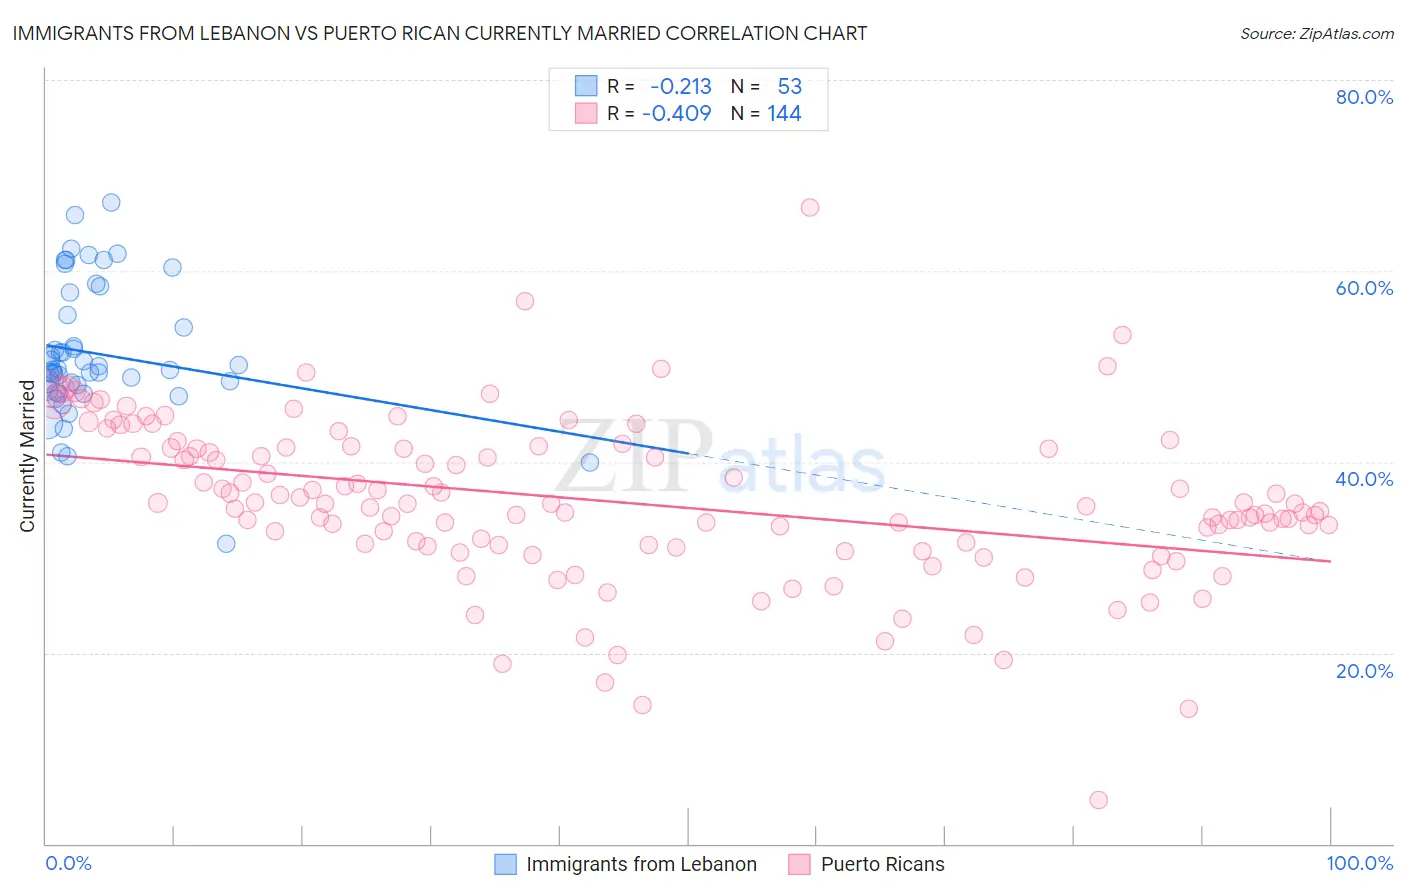Click the Source: ZipAtlas.com attribution text
The width and height of the screenshot is (1406, 892).
(x=1317, y=33)
